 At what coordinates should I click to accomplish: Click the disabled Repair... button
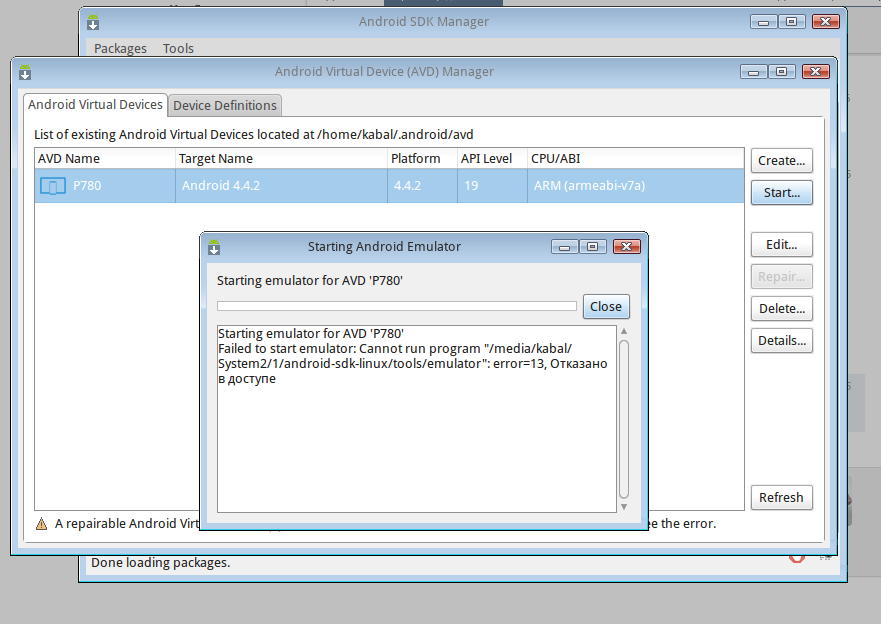[782, 277]
